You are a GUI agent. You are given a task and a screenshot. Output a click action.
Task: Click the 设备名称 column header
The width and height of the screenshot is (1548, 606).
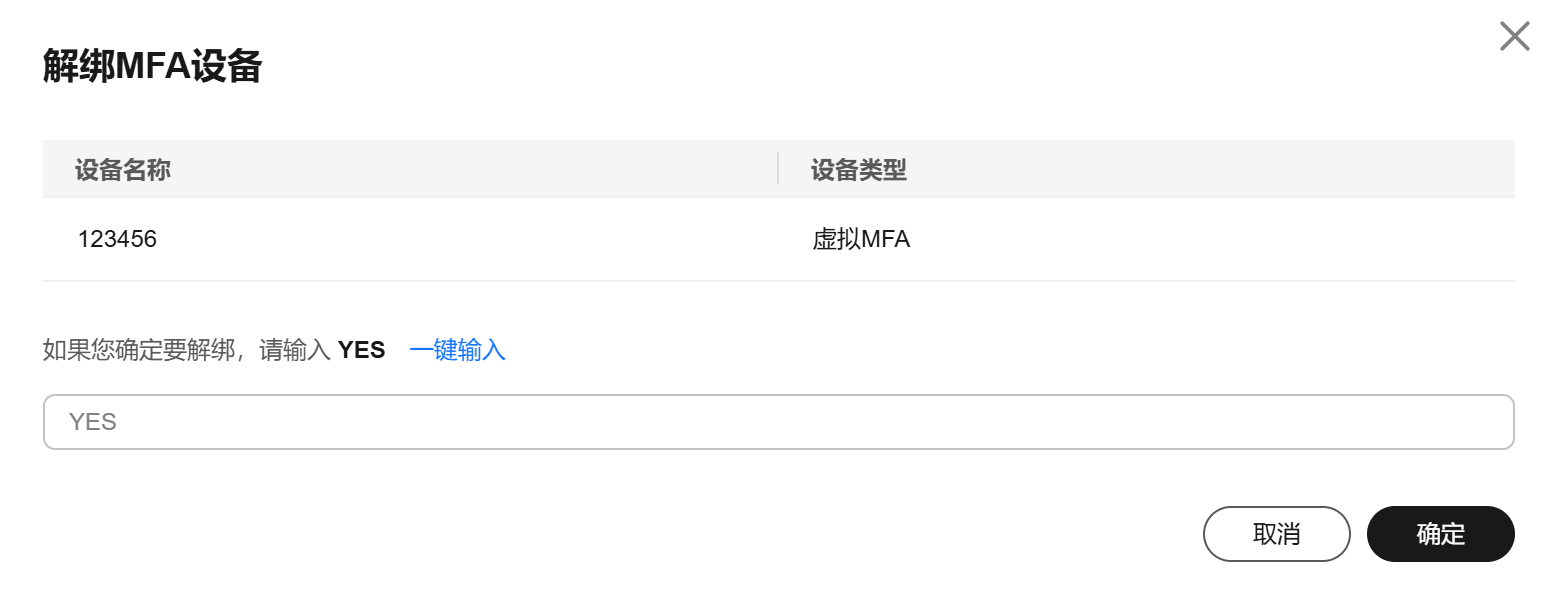click(123, 169)
